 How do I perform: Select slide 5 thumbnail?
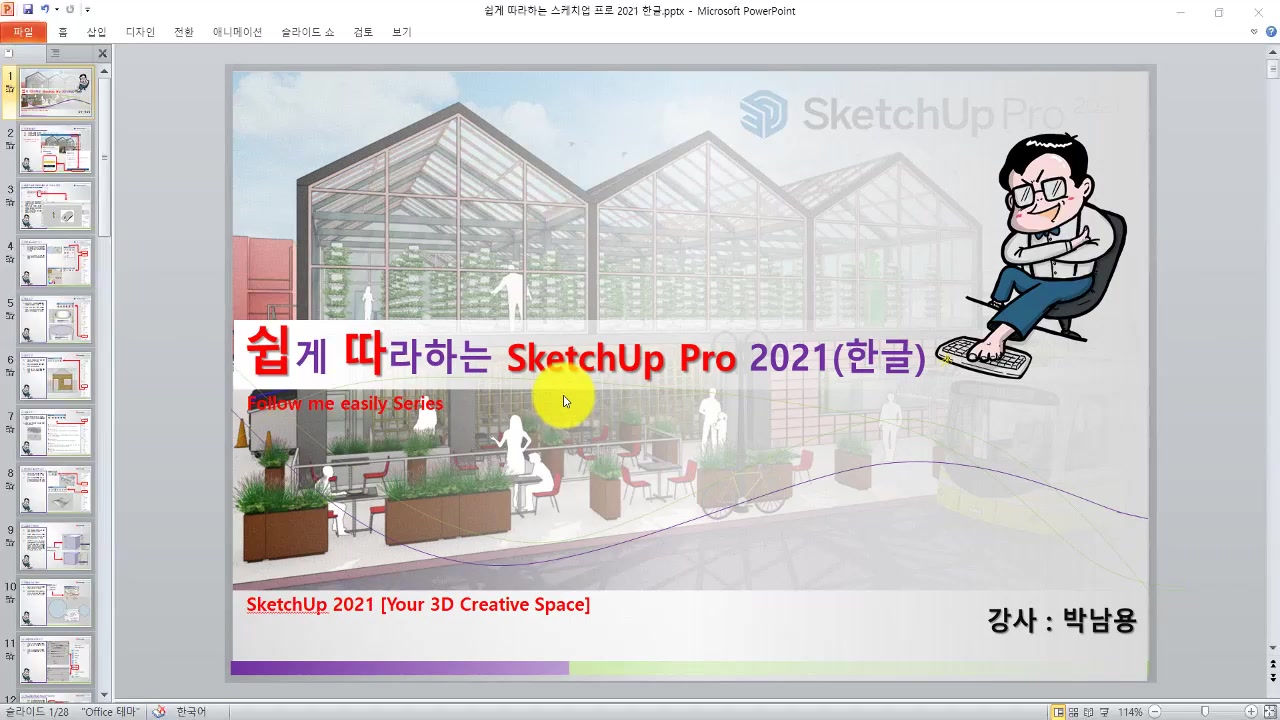[x=56, y=319]
